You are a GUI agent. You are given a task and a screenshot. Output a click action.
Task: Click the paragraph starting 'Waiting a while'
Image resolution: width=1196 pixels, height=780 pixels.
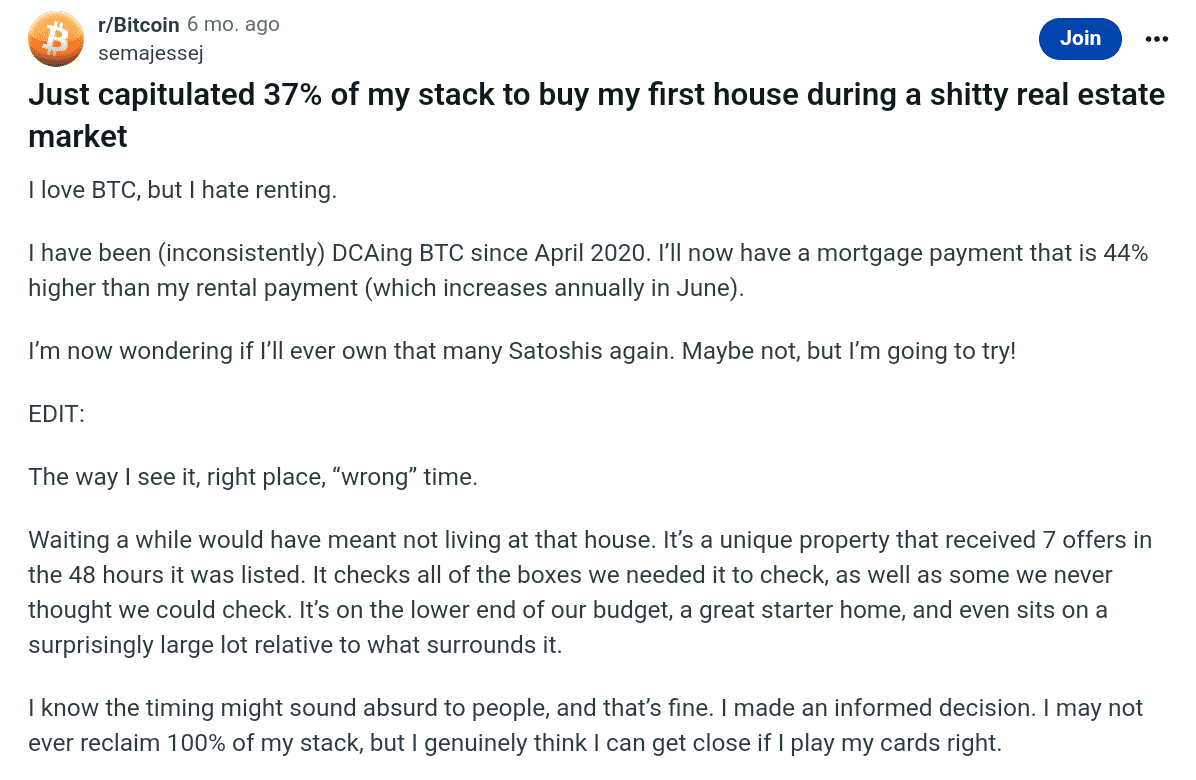pyautogui.click(x=590, y=593)
